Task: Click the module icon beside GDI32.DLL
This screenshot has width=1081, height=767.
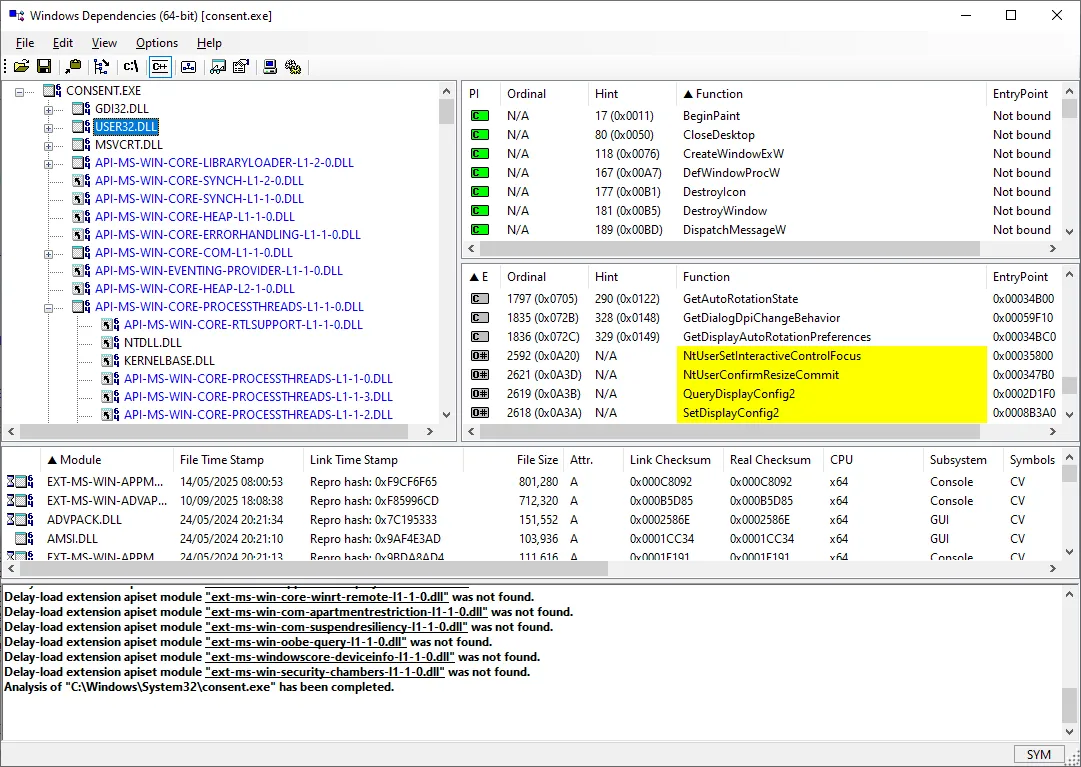Action: (x=81, y=109)
